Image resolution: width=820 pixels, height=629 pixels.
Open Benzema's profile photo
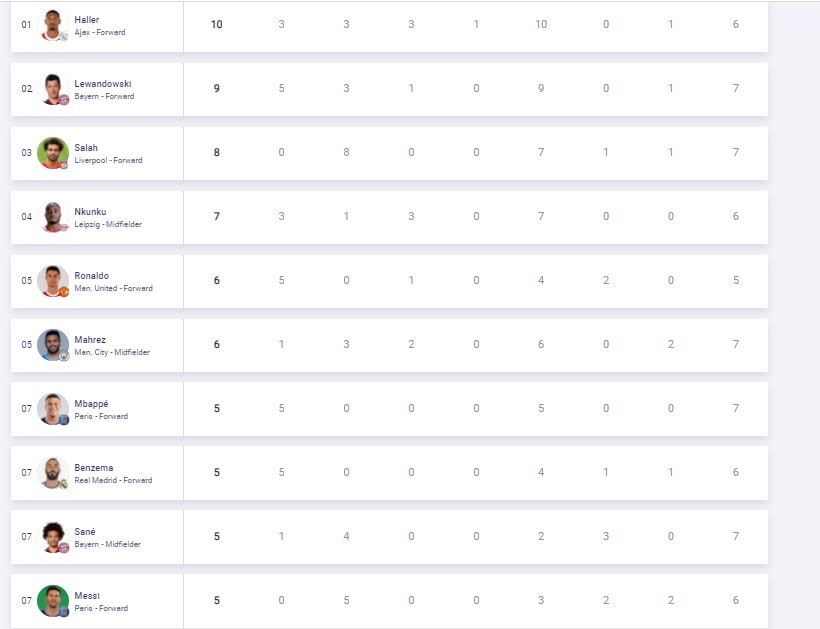click(x=53, y=473)
